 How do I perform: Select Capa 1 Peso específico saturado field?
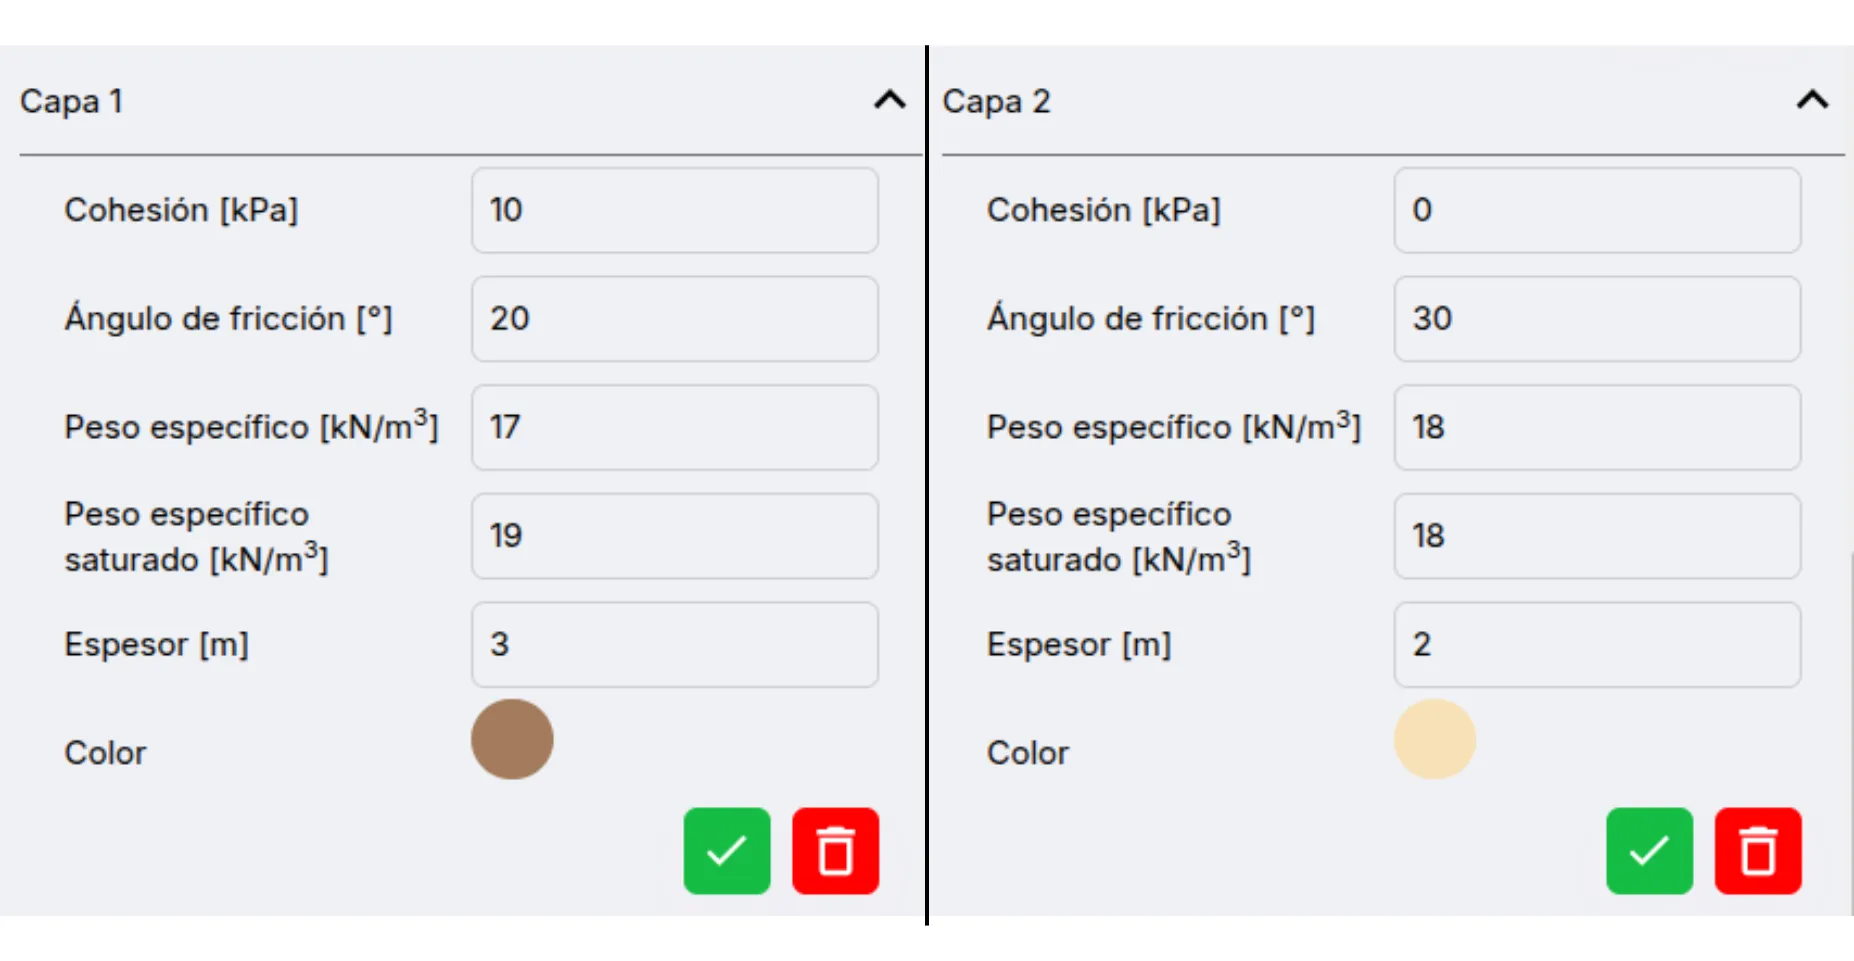pos(675,536)
